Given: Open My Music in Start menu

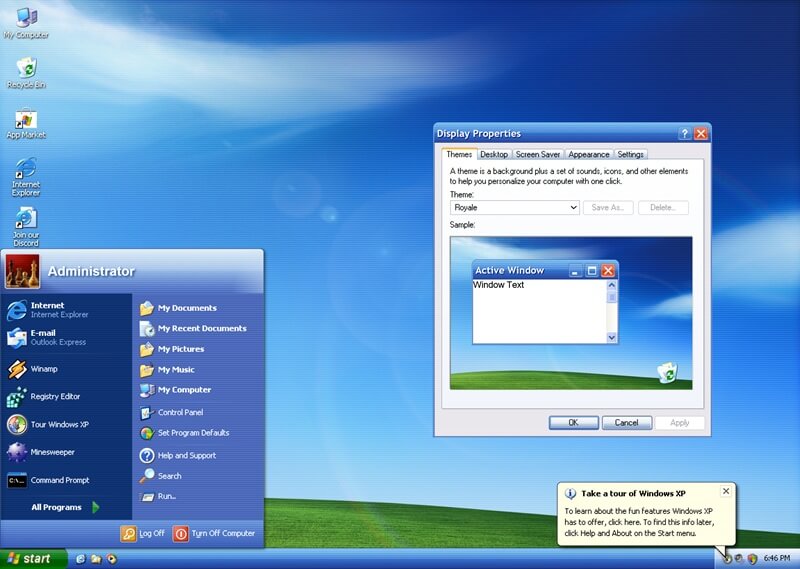Looking at the screenshot, I should click(x=198, y=369).
